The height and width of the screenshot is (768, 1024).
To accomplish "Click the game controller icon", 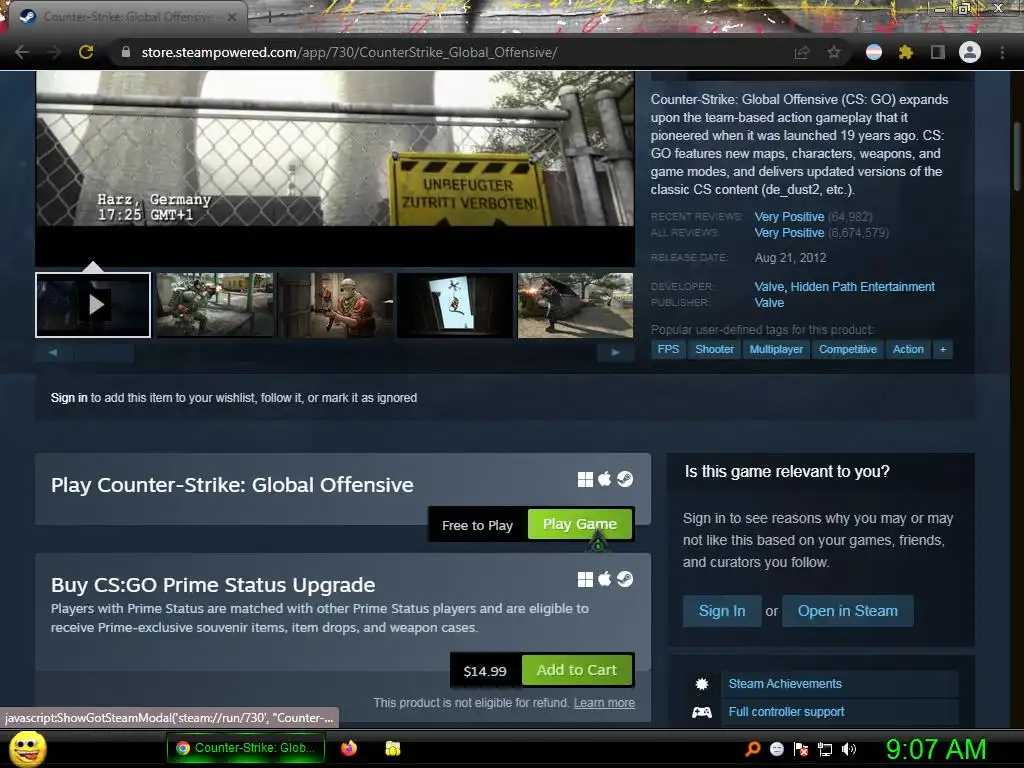I will (x=702, y=712).
